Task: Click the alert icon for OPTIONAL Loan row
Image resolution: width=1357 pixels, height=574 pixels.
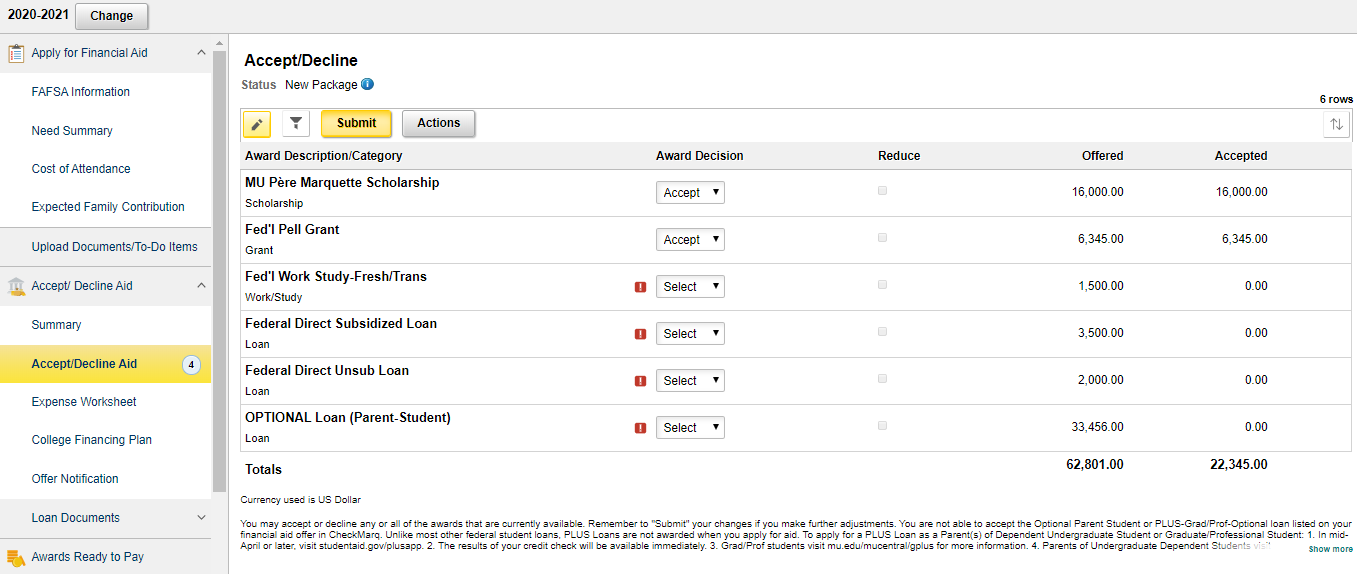Action: click(640, 428)
